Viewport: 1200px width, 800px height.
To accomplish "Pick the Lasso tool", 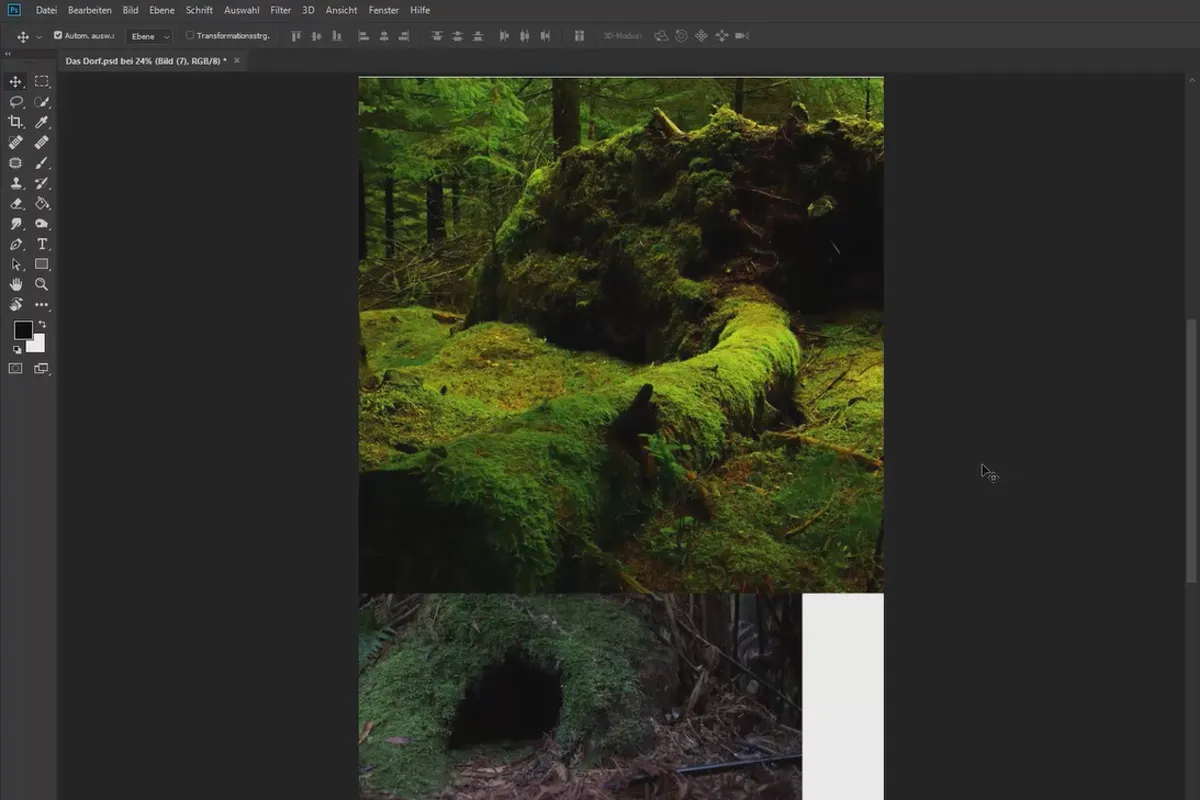I will pos(16,102).
